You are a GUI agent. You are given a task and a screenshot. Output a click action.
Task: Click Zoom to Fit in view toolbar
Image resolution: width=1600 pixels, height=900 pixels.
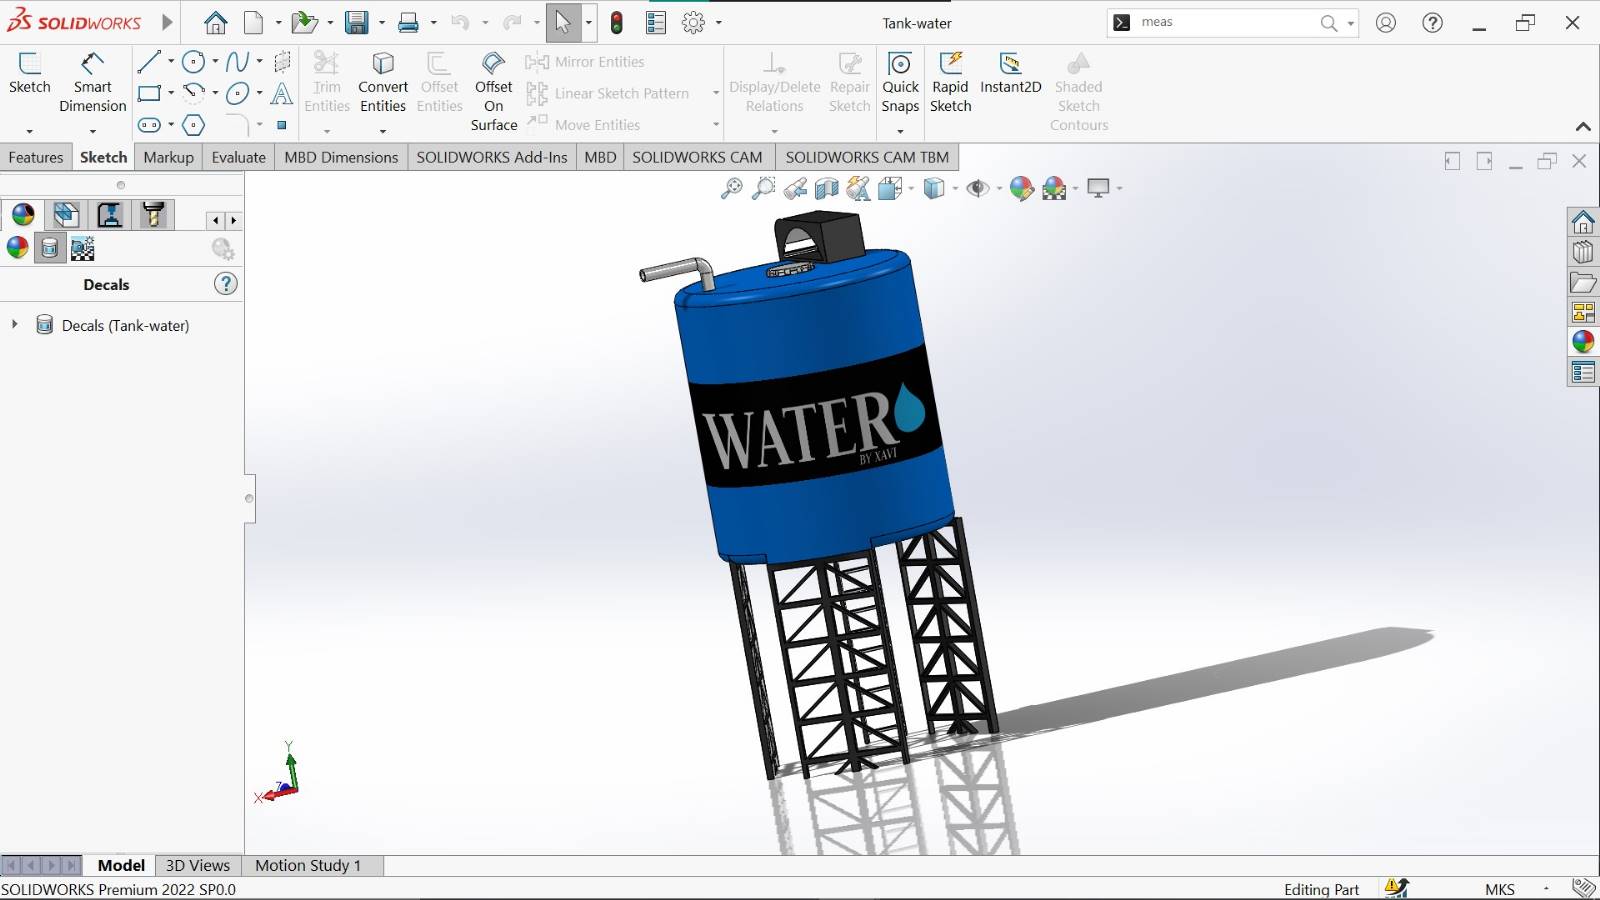[x=732, y=188]
